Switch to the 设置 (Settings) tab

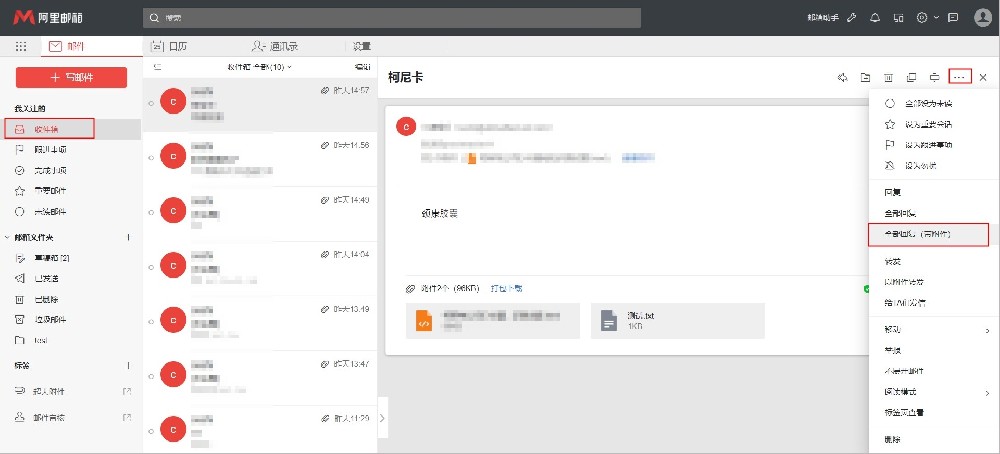[x=362, y=47]
